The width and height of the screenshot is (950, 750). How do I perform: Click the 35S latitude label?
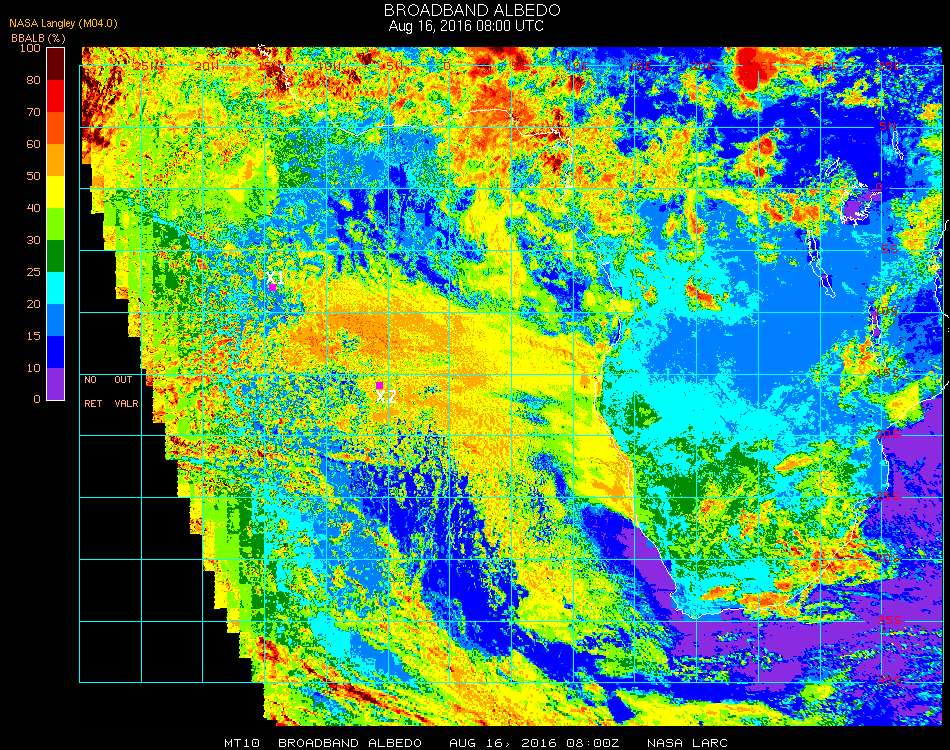[889, 620]
